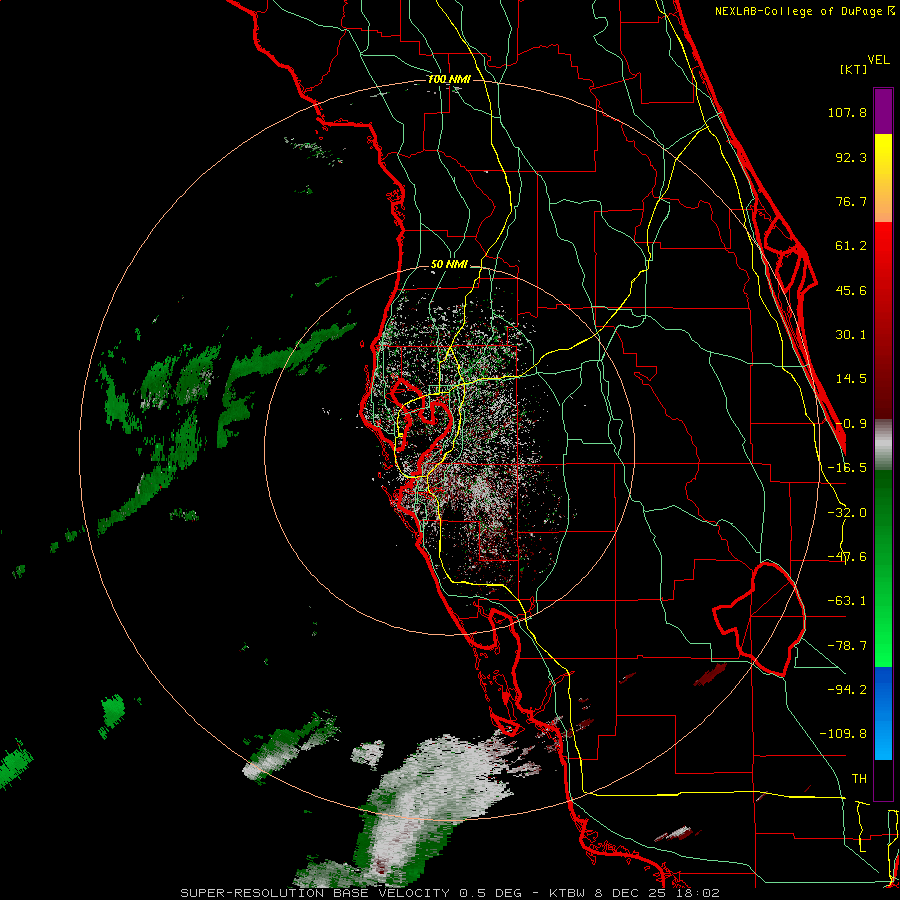900x900 pixels.
Task: Select the 92.3 velocity scale value
Action: 851,157
